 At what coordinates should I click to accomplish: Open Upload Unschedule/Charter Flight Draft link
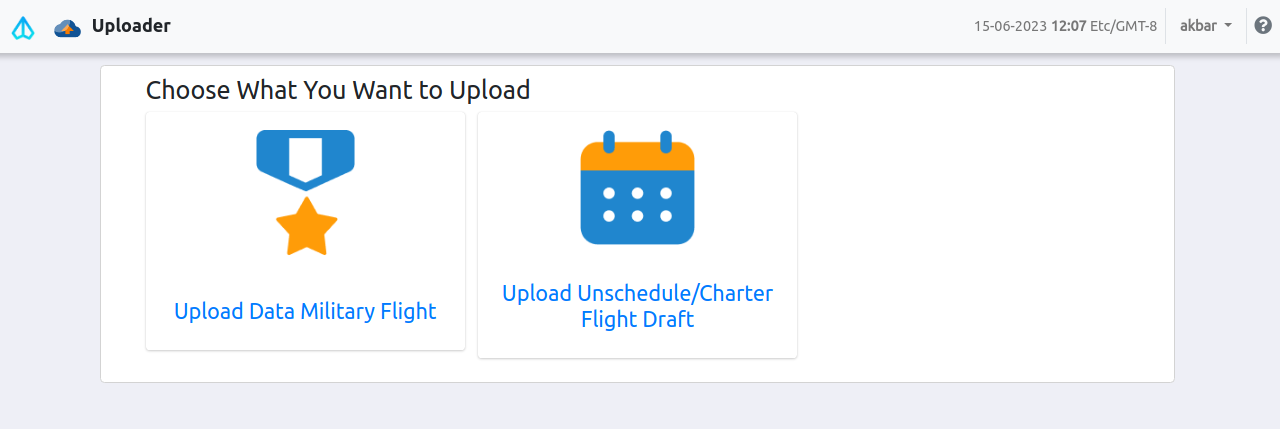(637, 306)
